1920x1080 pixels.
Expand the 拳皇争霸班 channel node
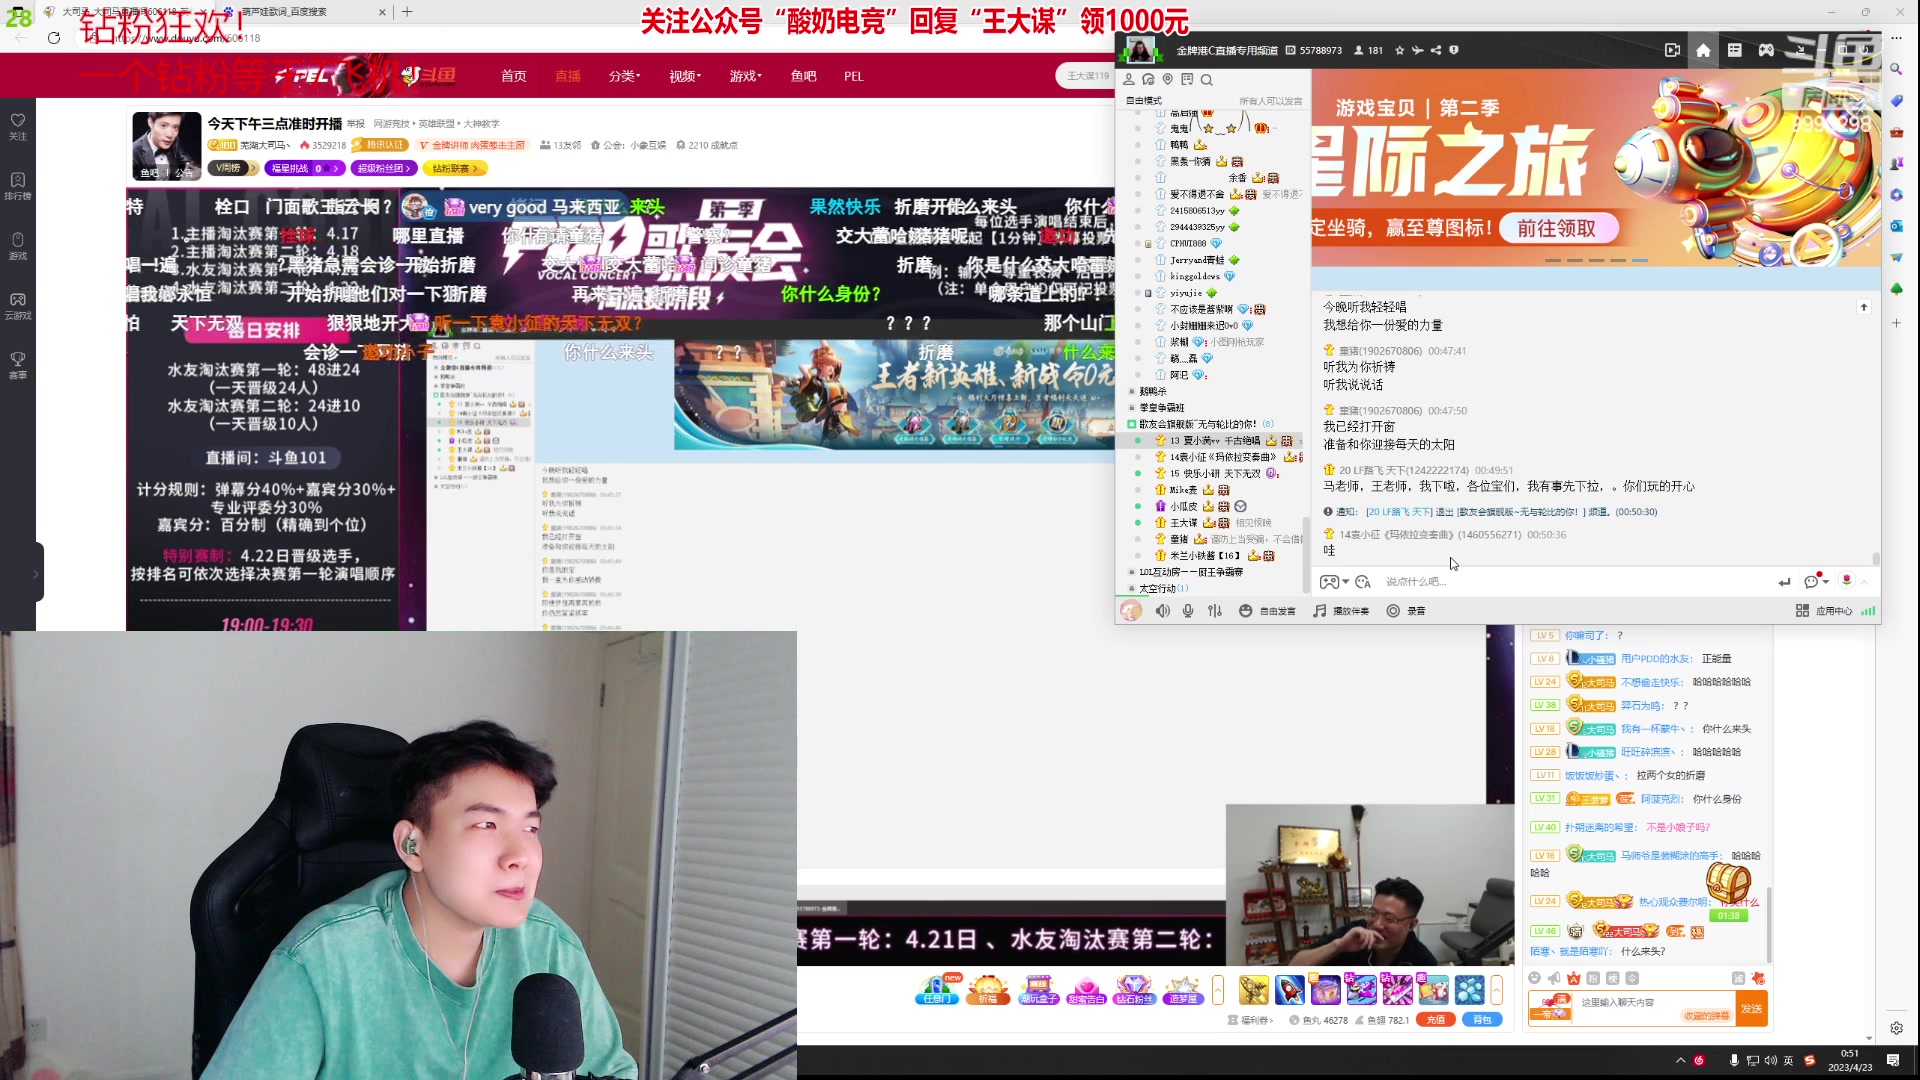pyautogui.click(x=1132, y=408)
